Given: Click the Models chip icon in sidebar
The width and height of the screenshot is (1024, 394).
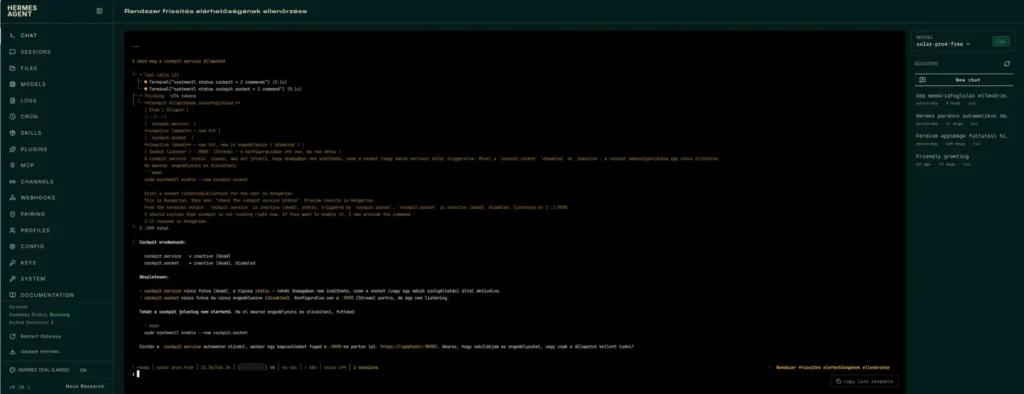Looking at the screenshot, I should tap(12, 84).
